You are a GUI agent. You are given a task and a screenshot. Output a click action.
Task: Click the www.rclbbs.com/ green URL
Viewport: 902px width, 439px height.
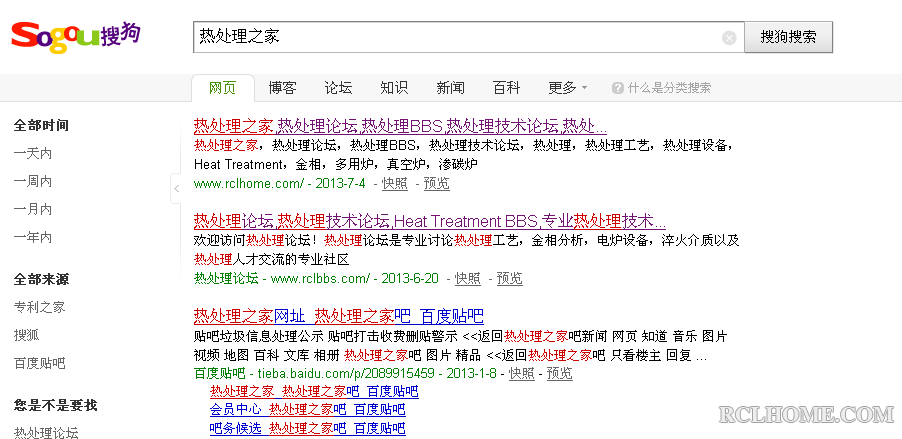point(320,278)
